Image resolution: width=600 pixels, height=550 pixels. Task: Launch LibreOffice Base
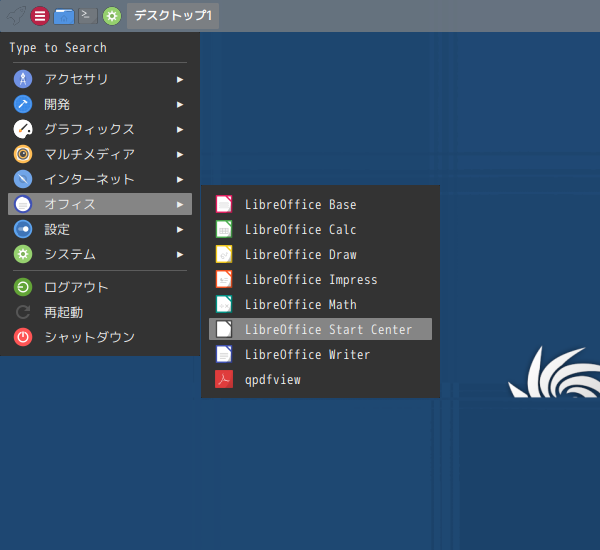pos(320,204)
